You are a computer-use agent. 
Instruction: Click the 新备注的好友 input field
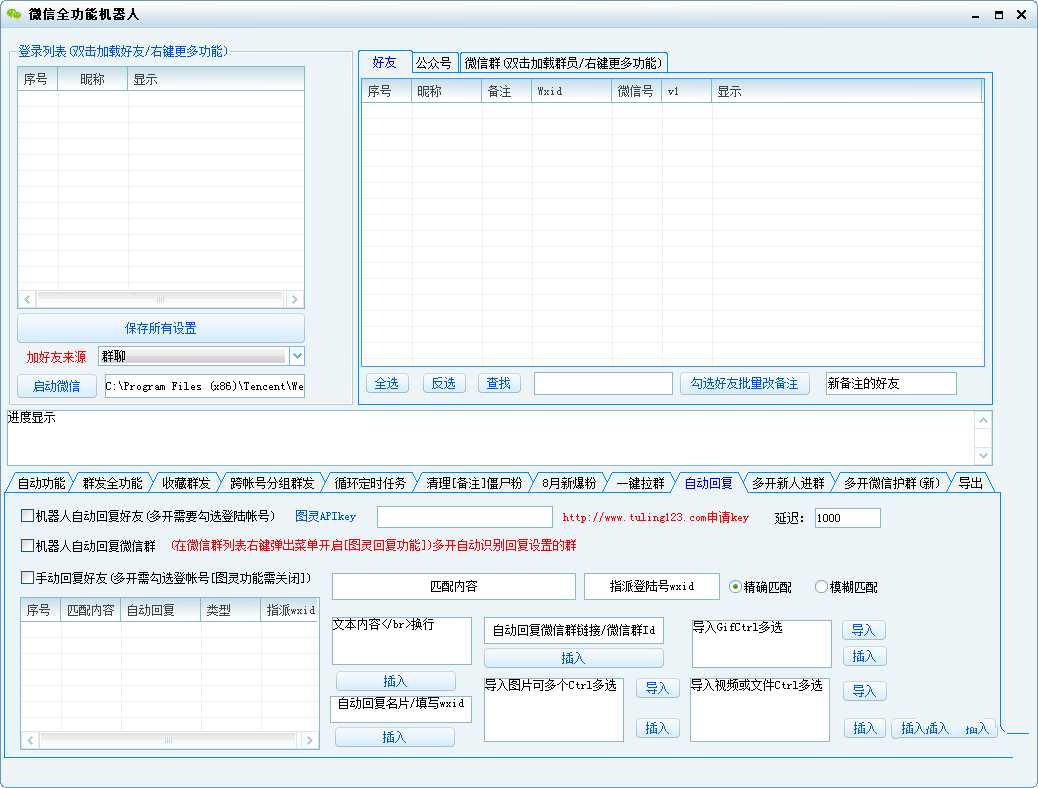891,383
